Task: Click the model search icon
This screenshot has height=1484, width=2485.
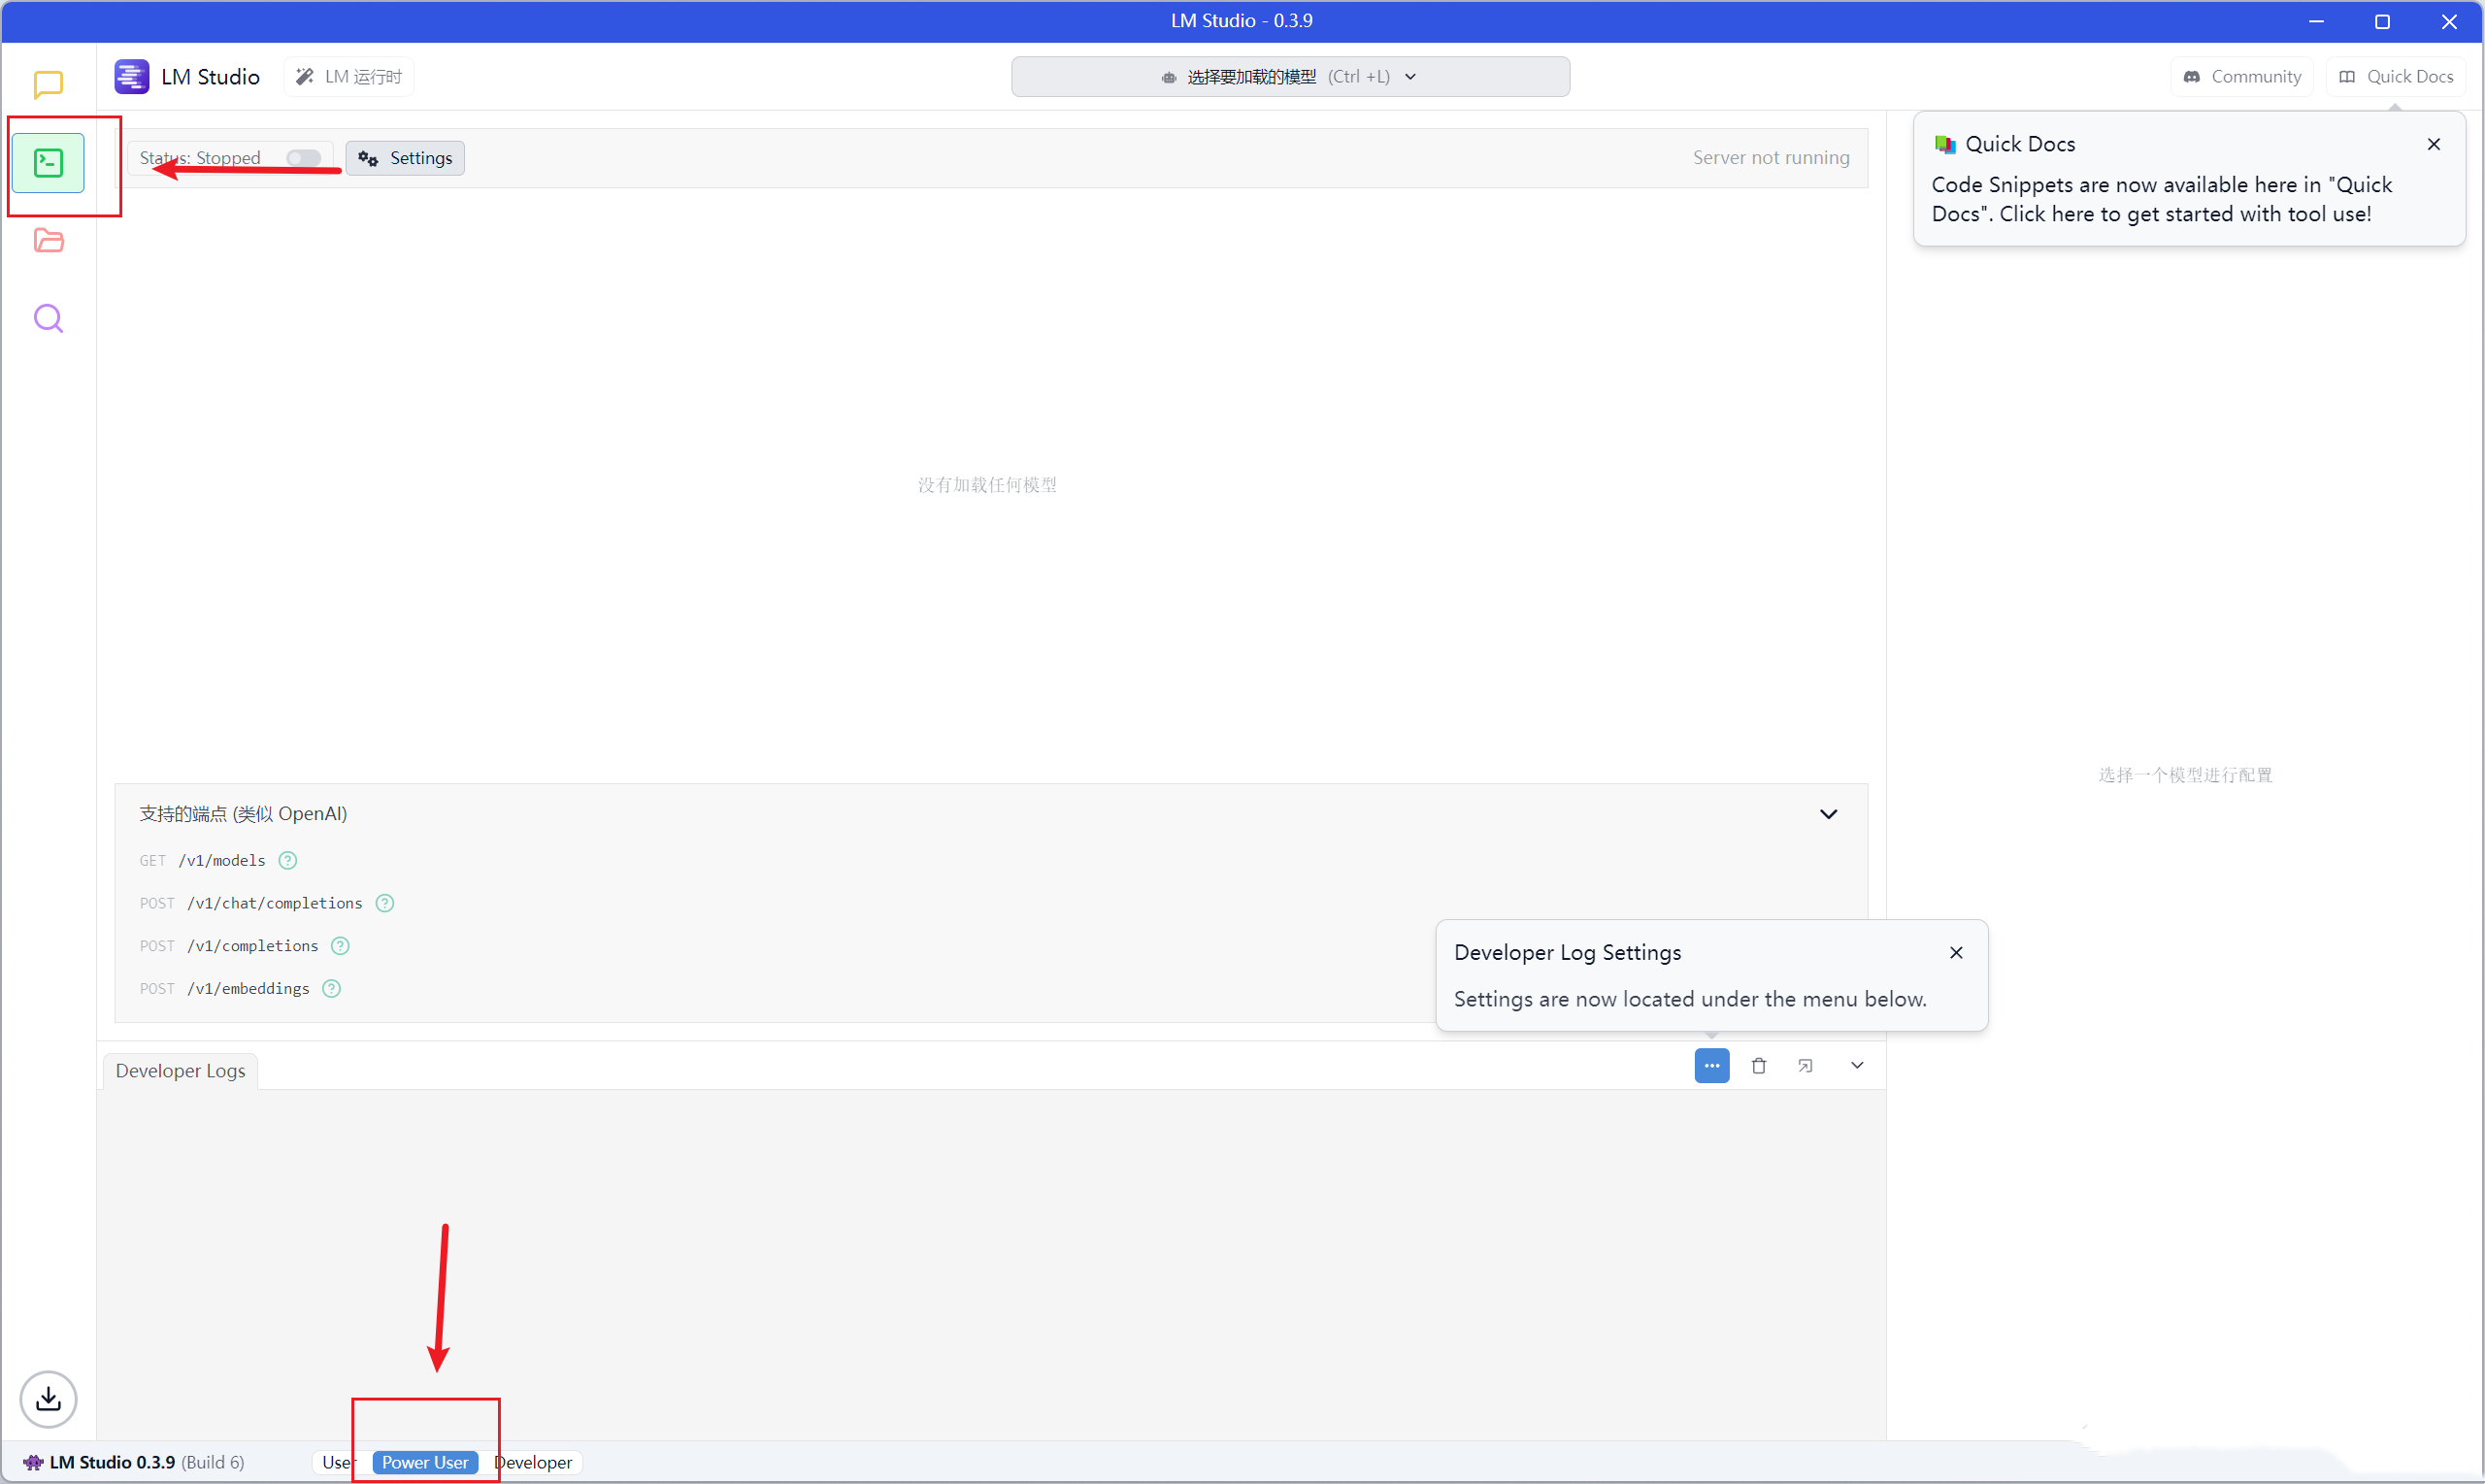Action: pos(48,319)
